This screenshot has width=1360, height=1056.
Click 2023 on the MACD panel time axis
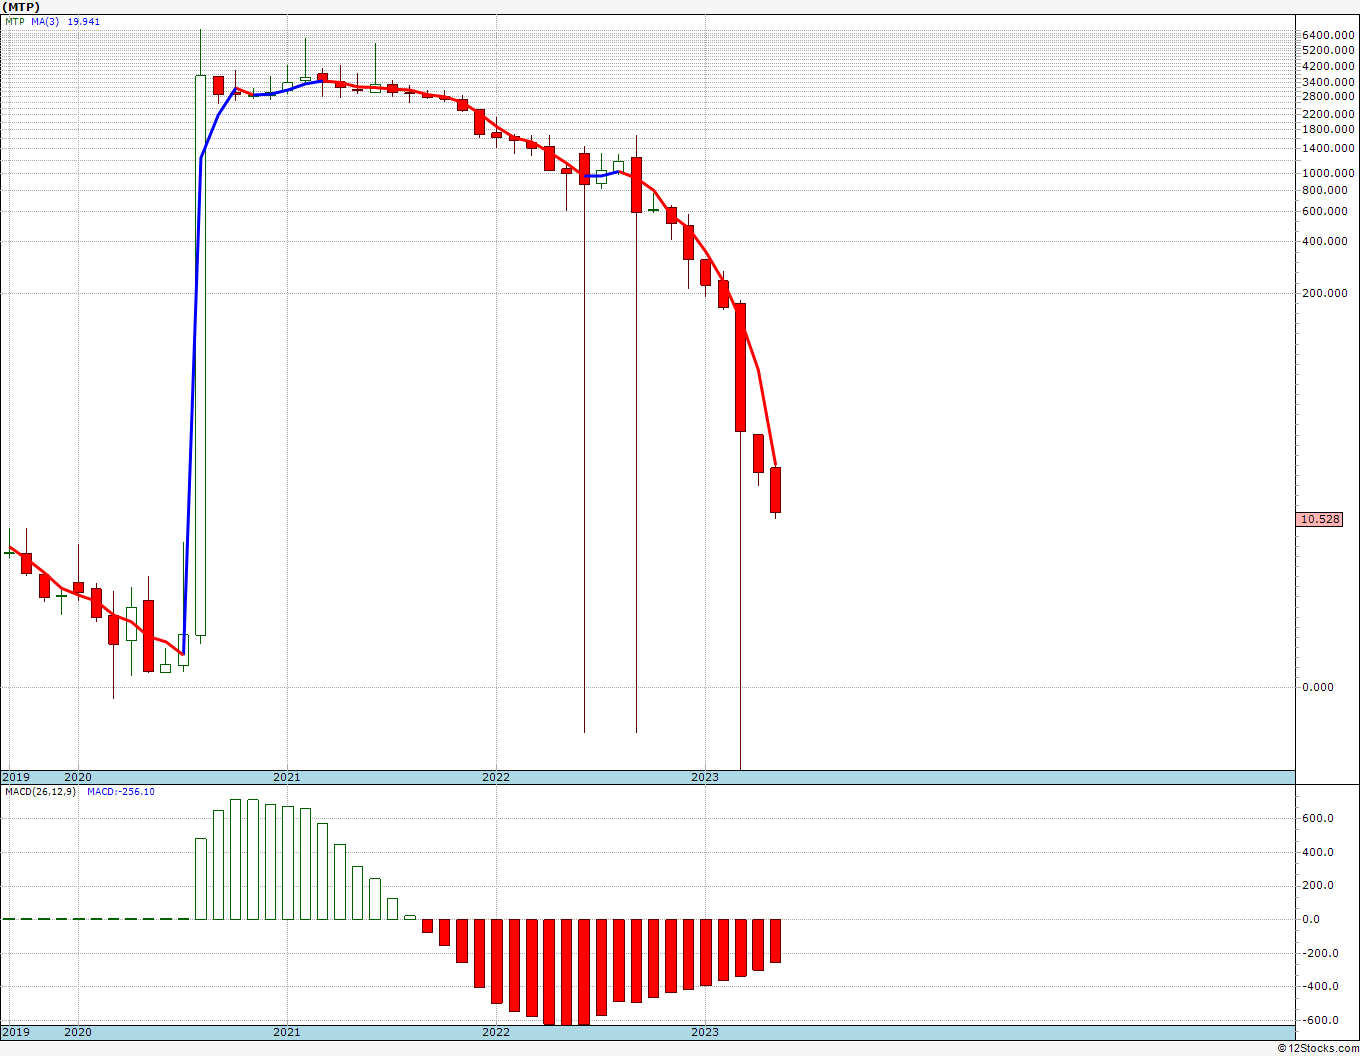(x=705, y=1032)
